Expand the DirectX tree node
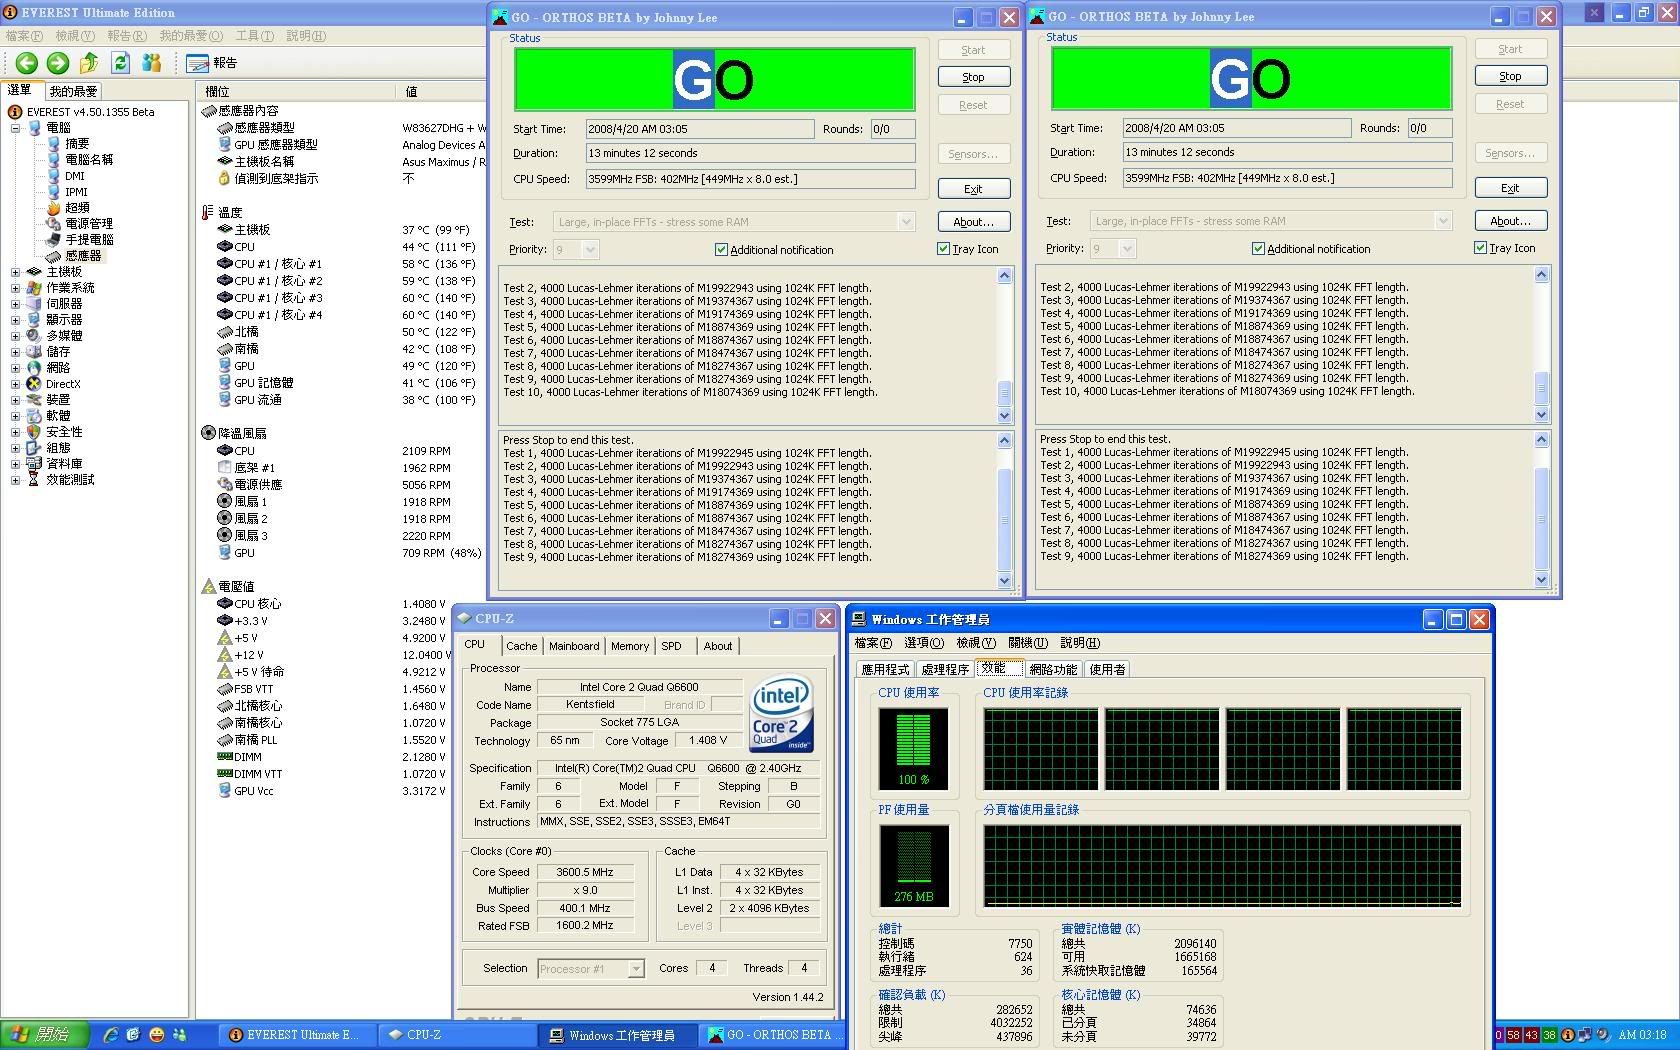This screenshot has height=1050, width=1680. (15, 384)
